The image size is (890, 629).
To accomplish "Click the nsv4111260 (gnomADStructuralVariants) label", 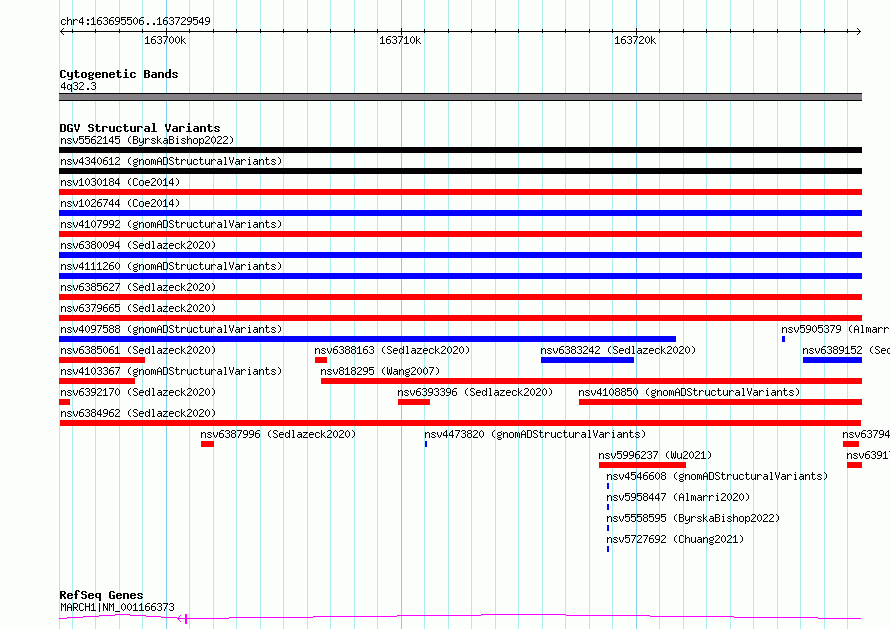I will click(x=171, y=266).
